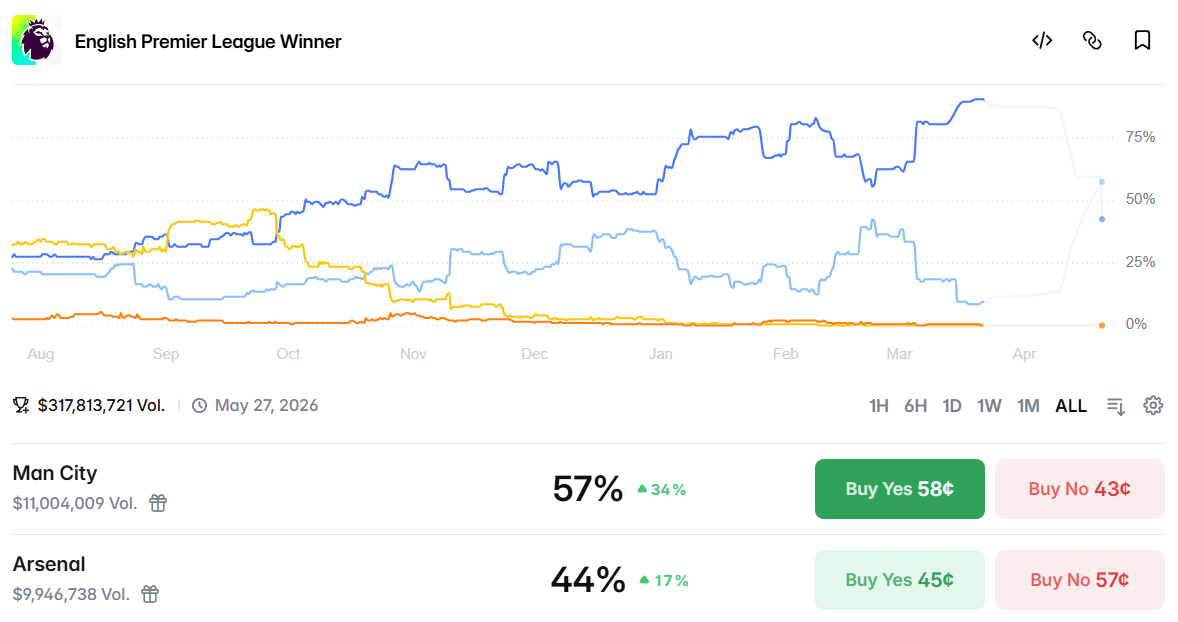The height and width of the screenshot is (622, 1178).
Task: Open the chart settings gear
Action: [1153, 405]
